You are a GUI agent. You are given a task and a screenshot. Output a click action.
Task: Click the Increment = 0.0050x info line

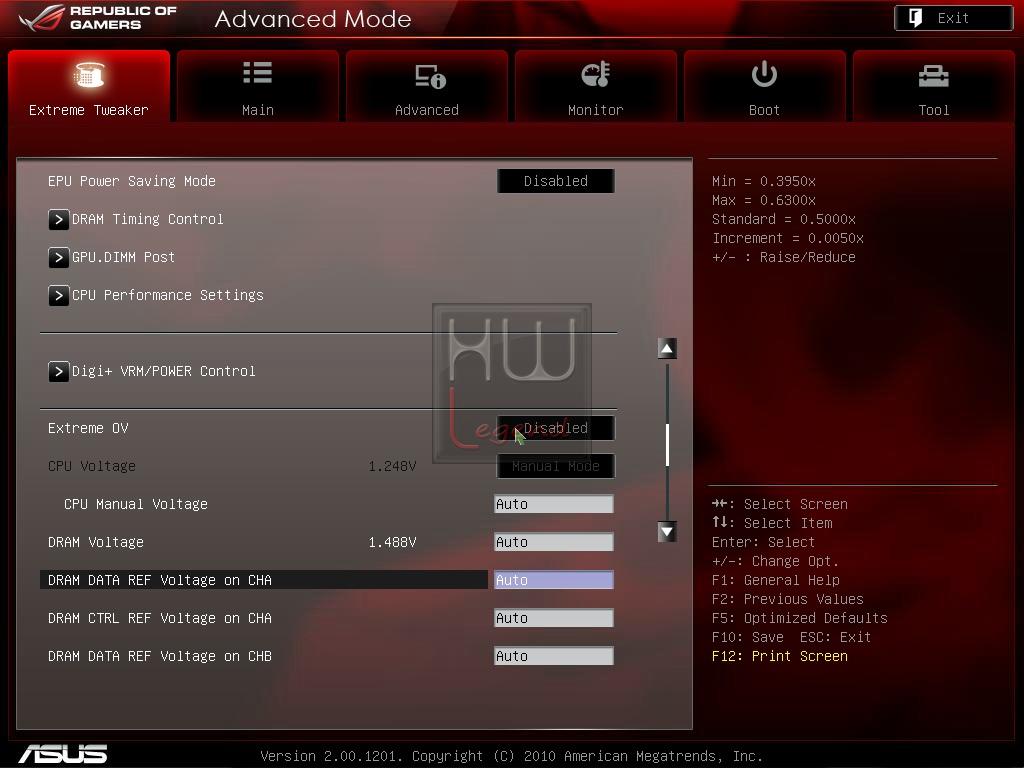tap(788, 238)
